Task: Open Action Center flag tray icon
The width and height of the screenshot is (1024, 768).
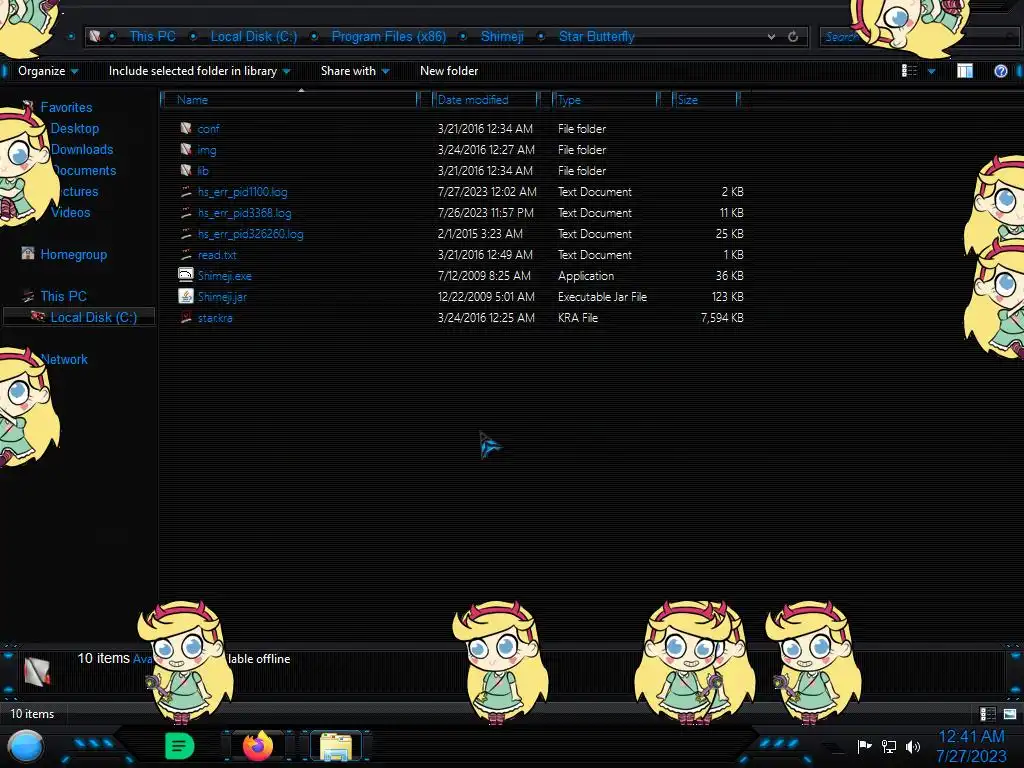Action: 864,746
